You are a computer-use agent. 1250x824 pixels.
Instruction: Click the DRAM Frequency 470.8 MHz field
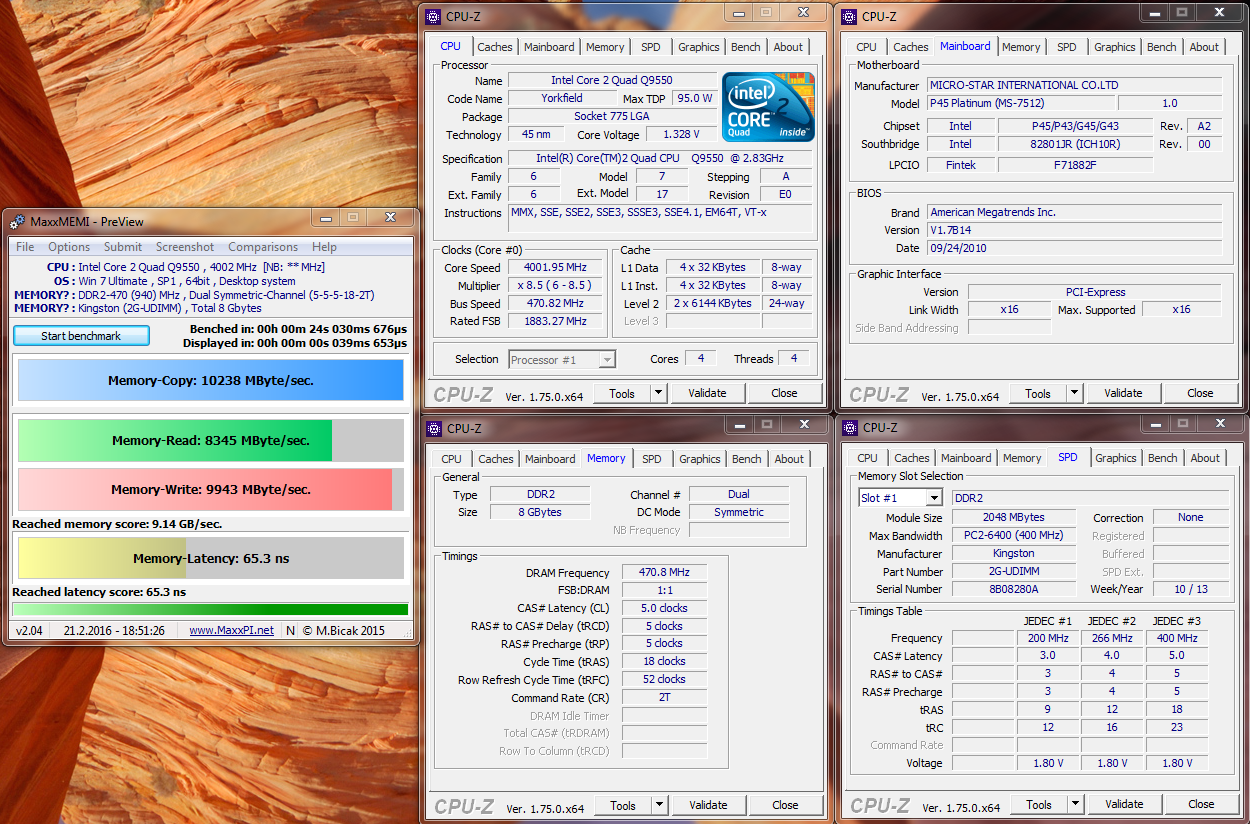pyautogui.click(x=665, y=573)
